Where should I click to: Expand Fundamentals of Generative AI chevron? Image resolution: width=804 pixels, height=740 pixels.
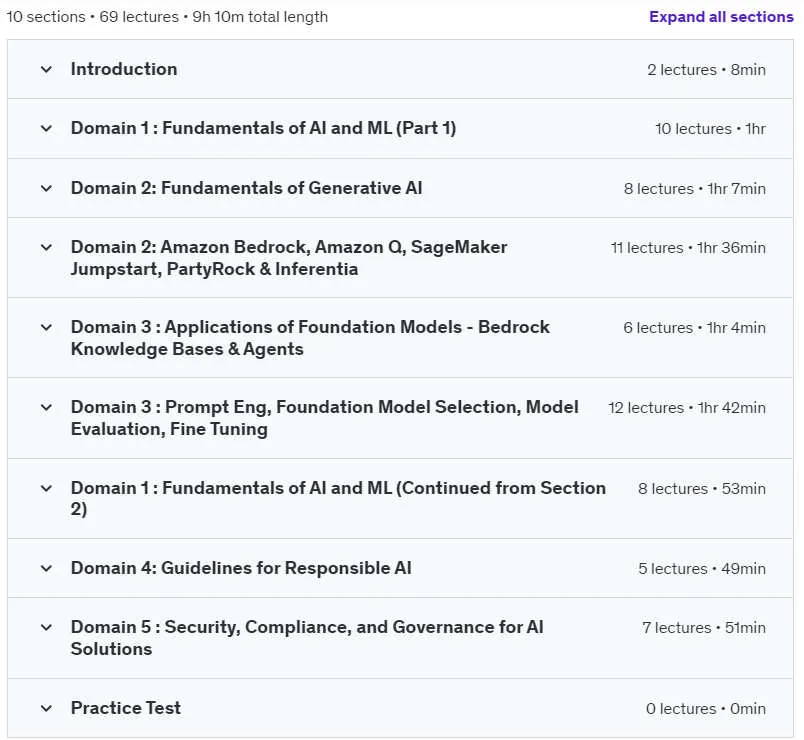point(46,188)
